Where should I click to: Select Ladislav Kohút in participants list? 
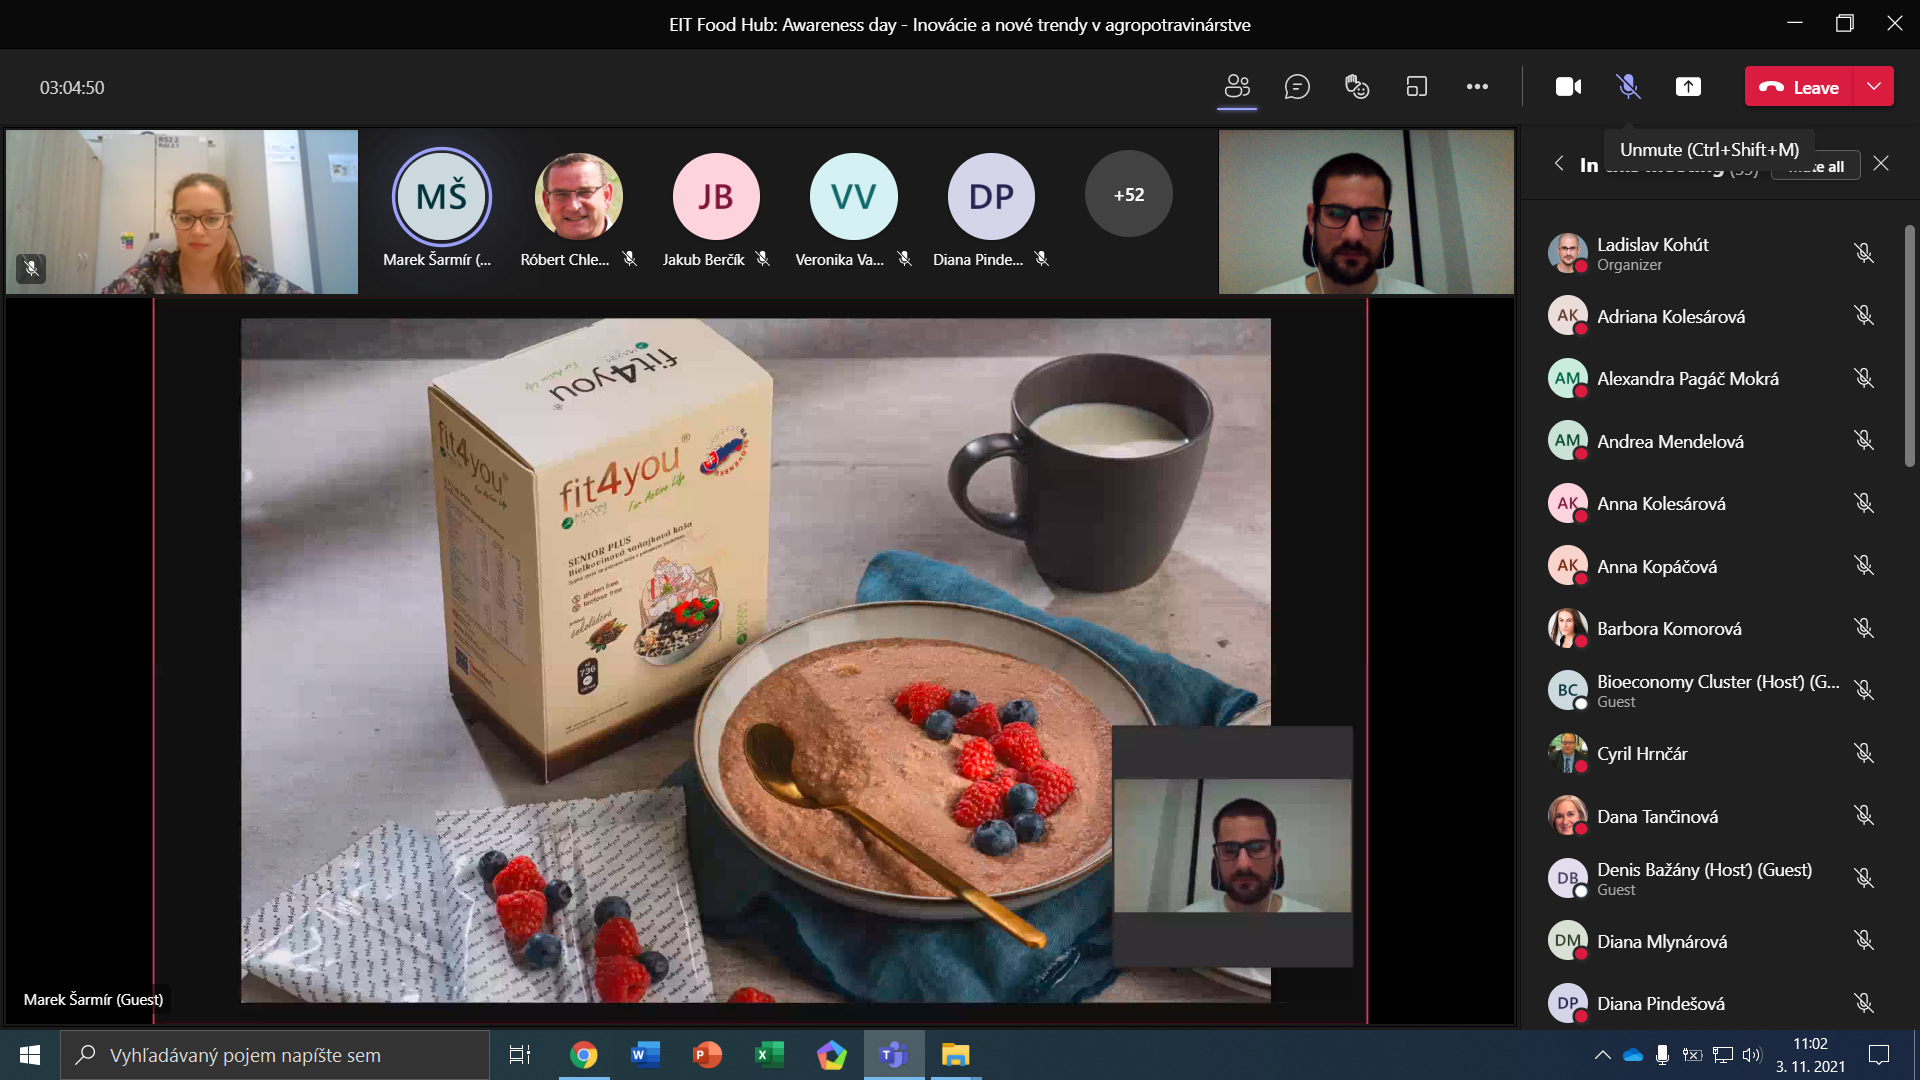1712,253
